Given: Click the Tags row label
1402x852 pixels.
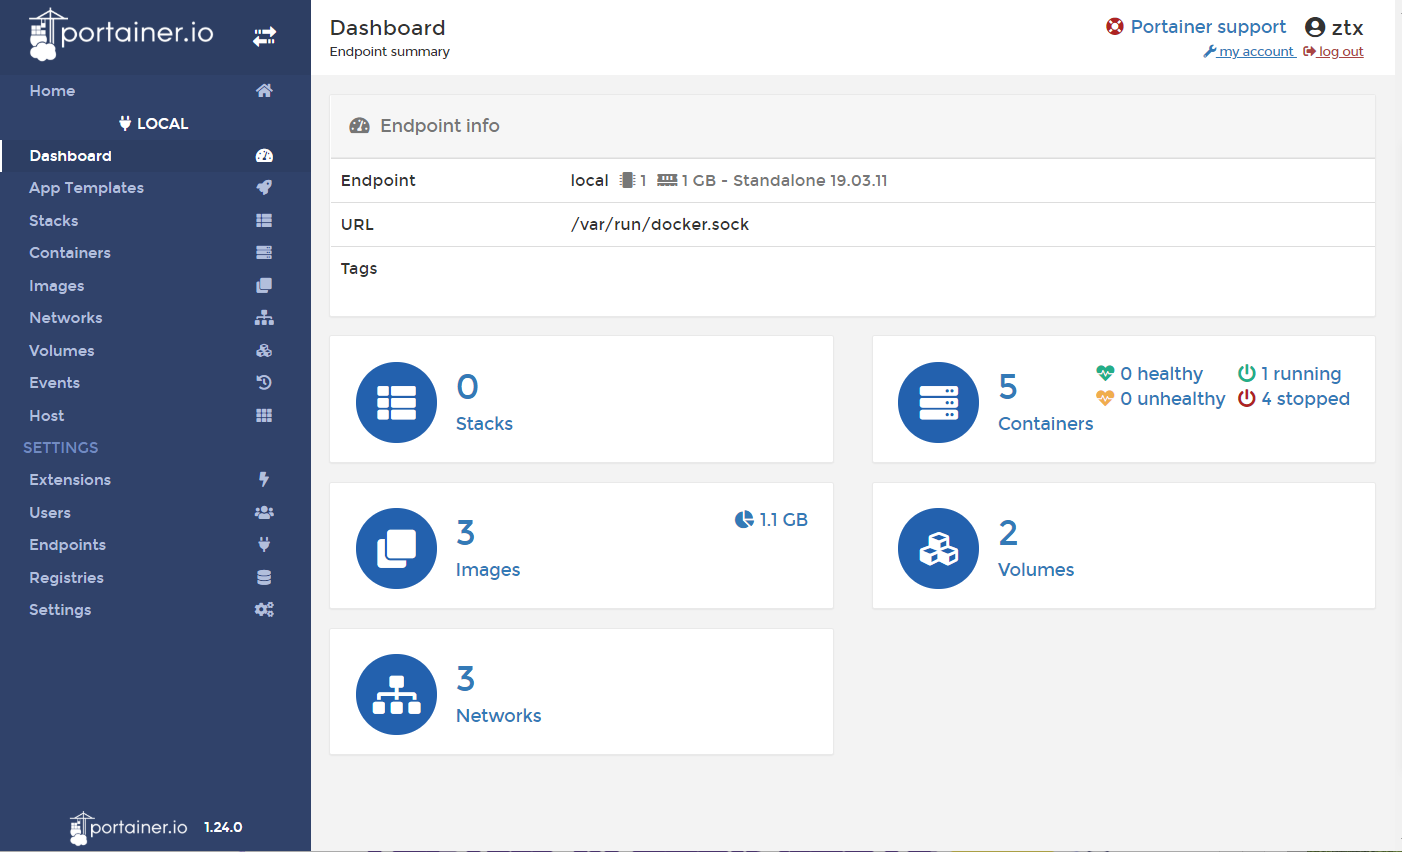Looking at the screenshot, I should click(359, 269).
